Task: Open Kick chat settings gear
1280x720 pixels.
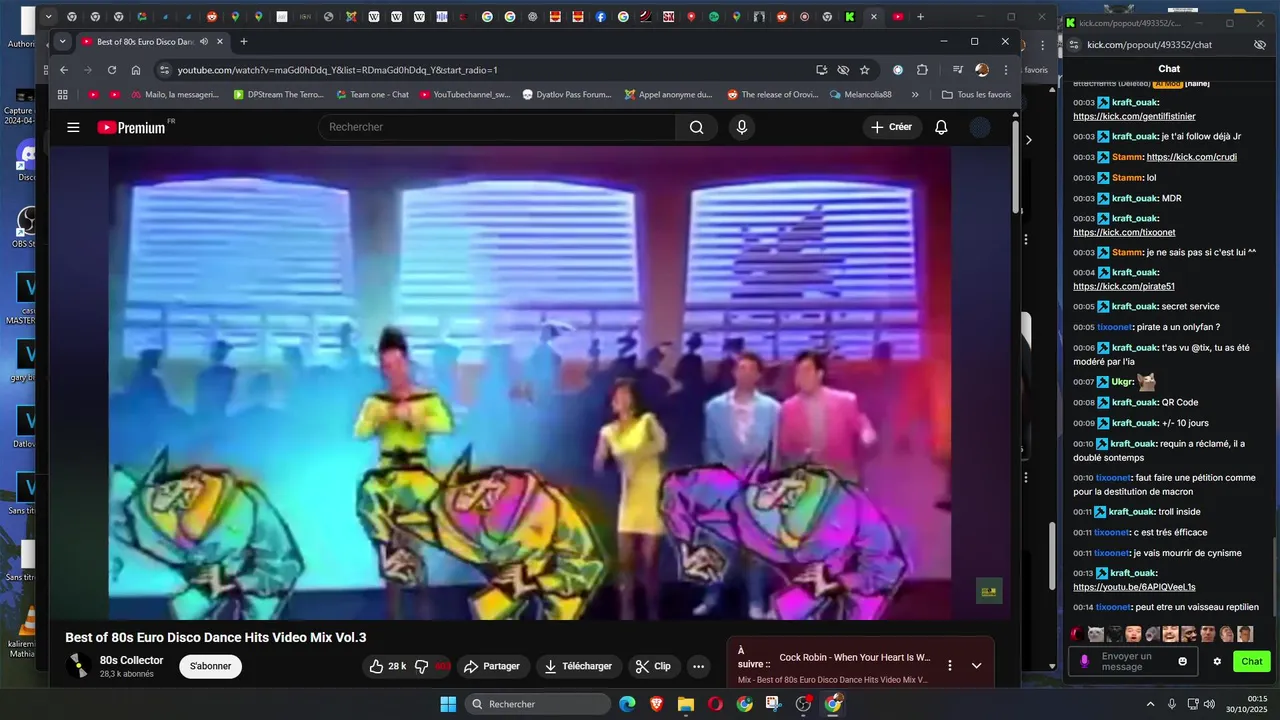Action: tap(1217, 661)
